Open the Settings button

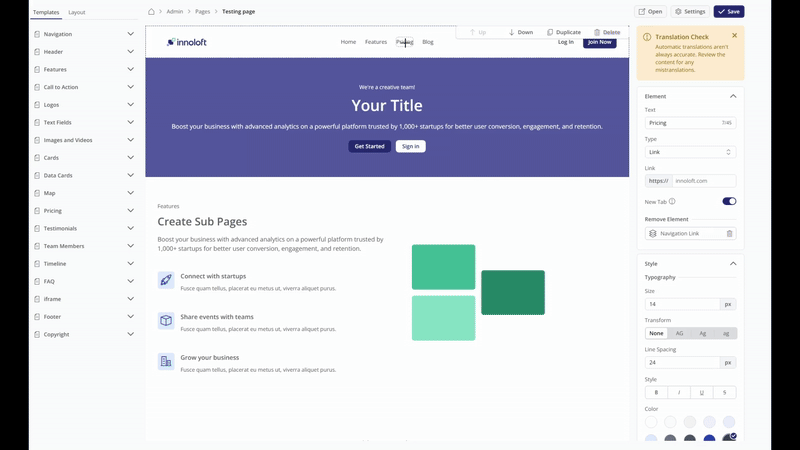(x=690, y=12)
